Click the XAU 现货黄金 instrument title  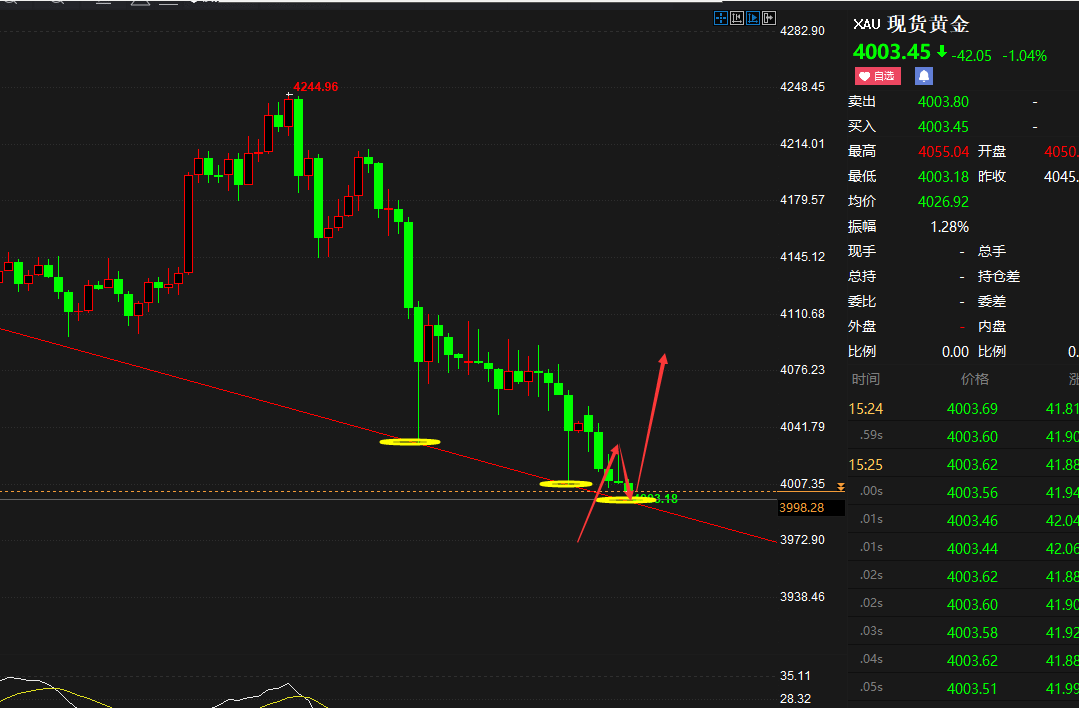pos(911,24)
